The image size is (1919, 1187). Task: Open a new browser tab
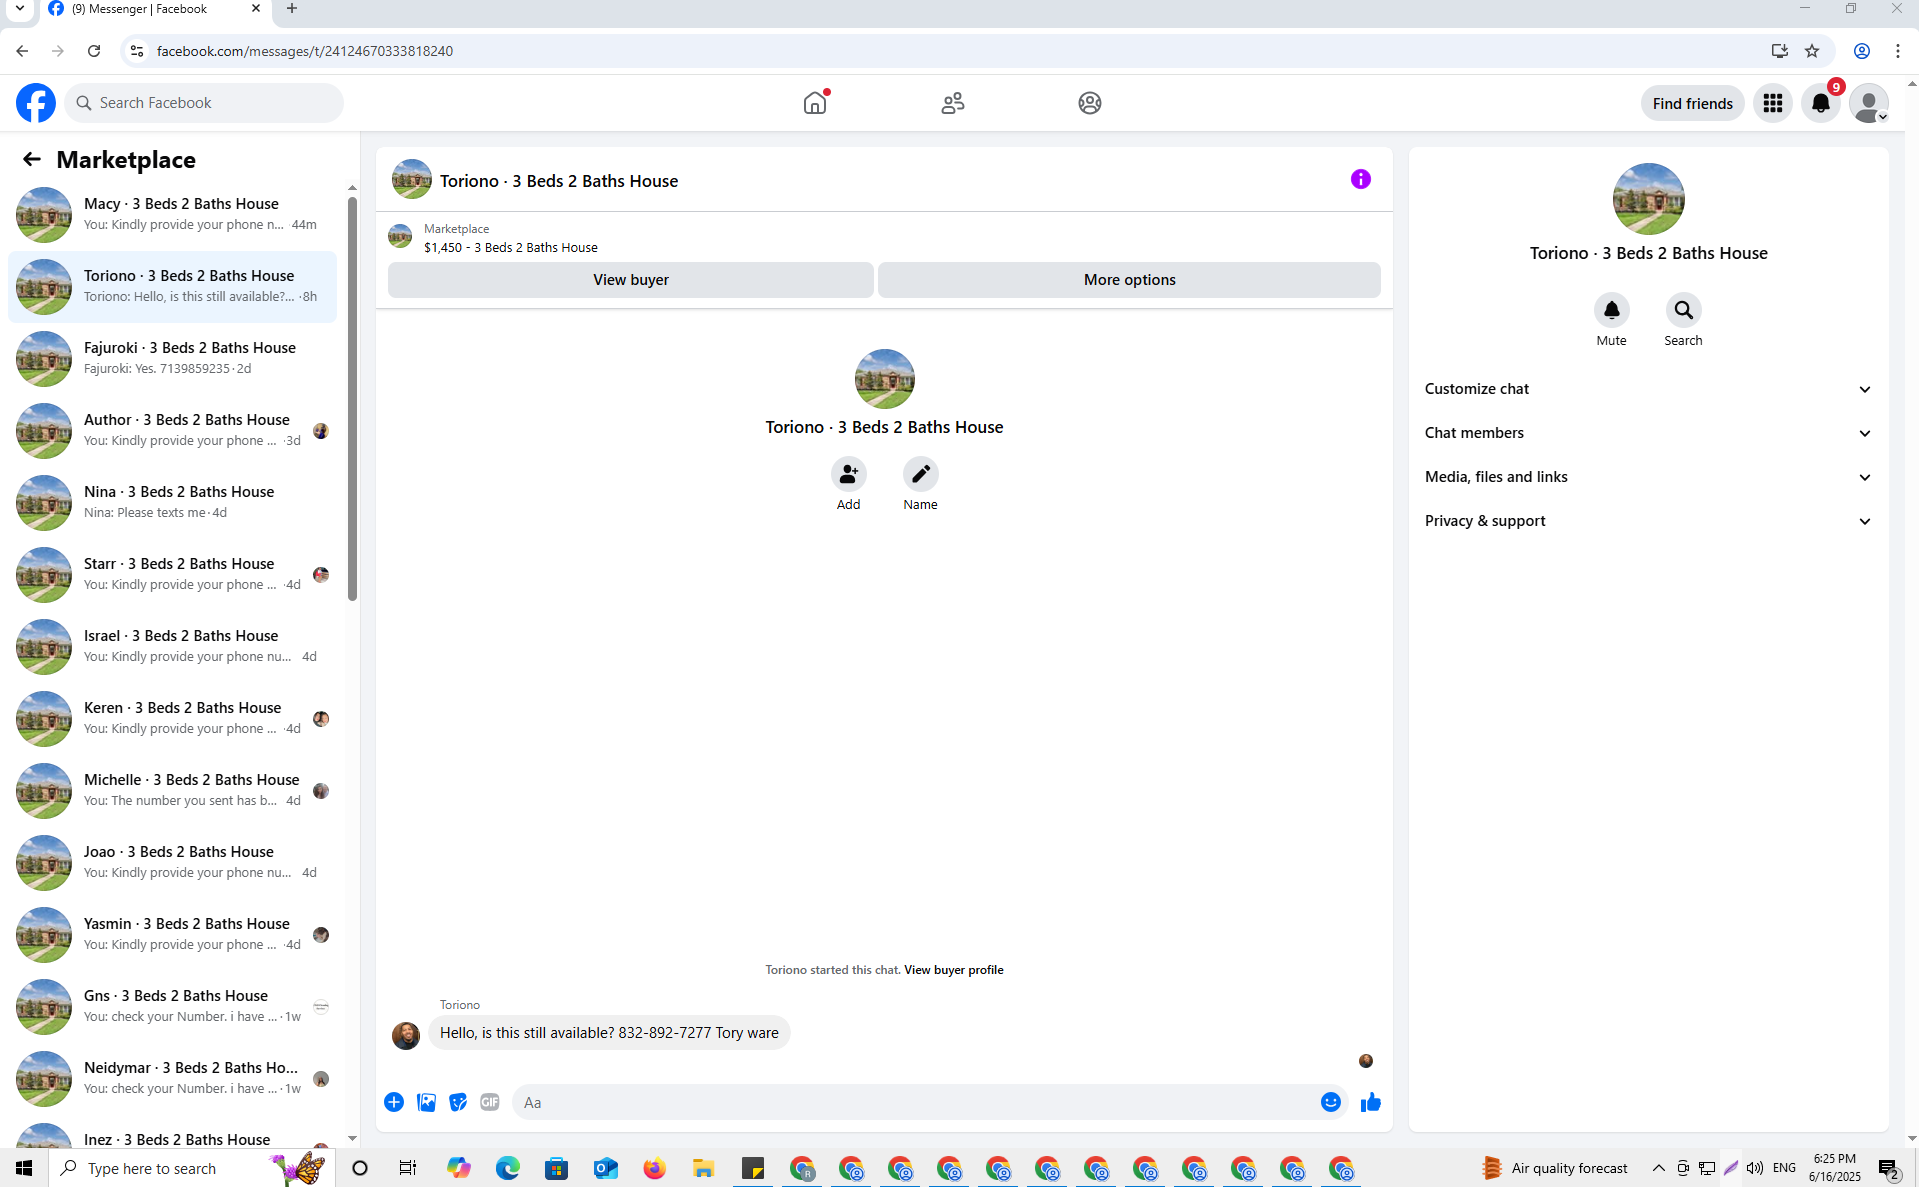[x=292, y=9]
